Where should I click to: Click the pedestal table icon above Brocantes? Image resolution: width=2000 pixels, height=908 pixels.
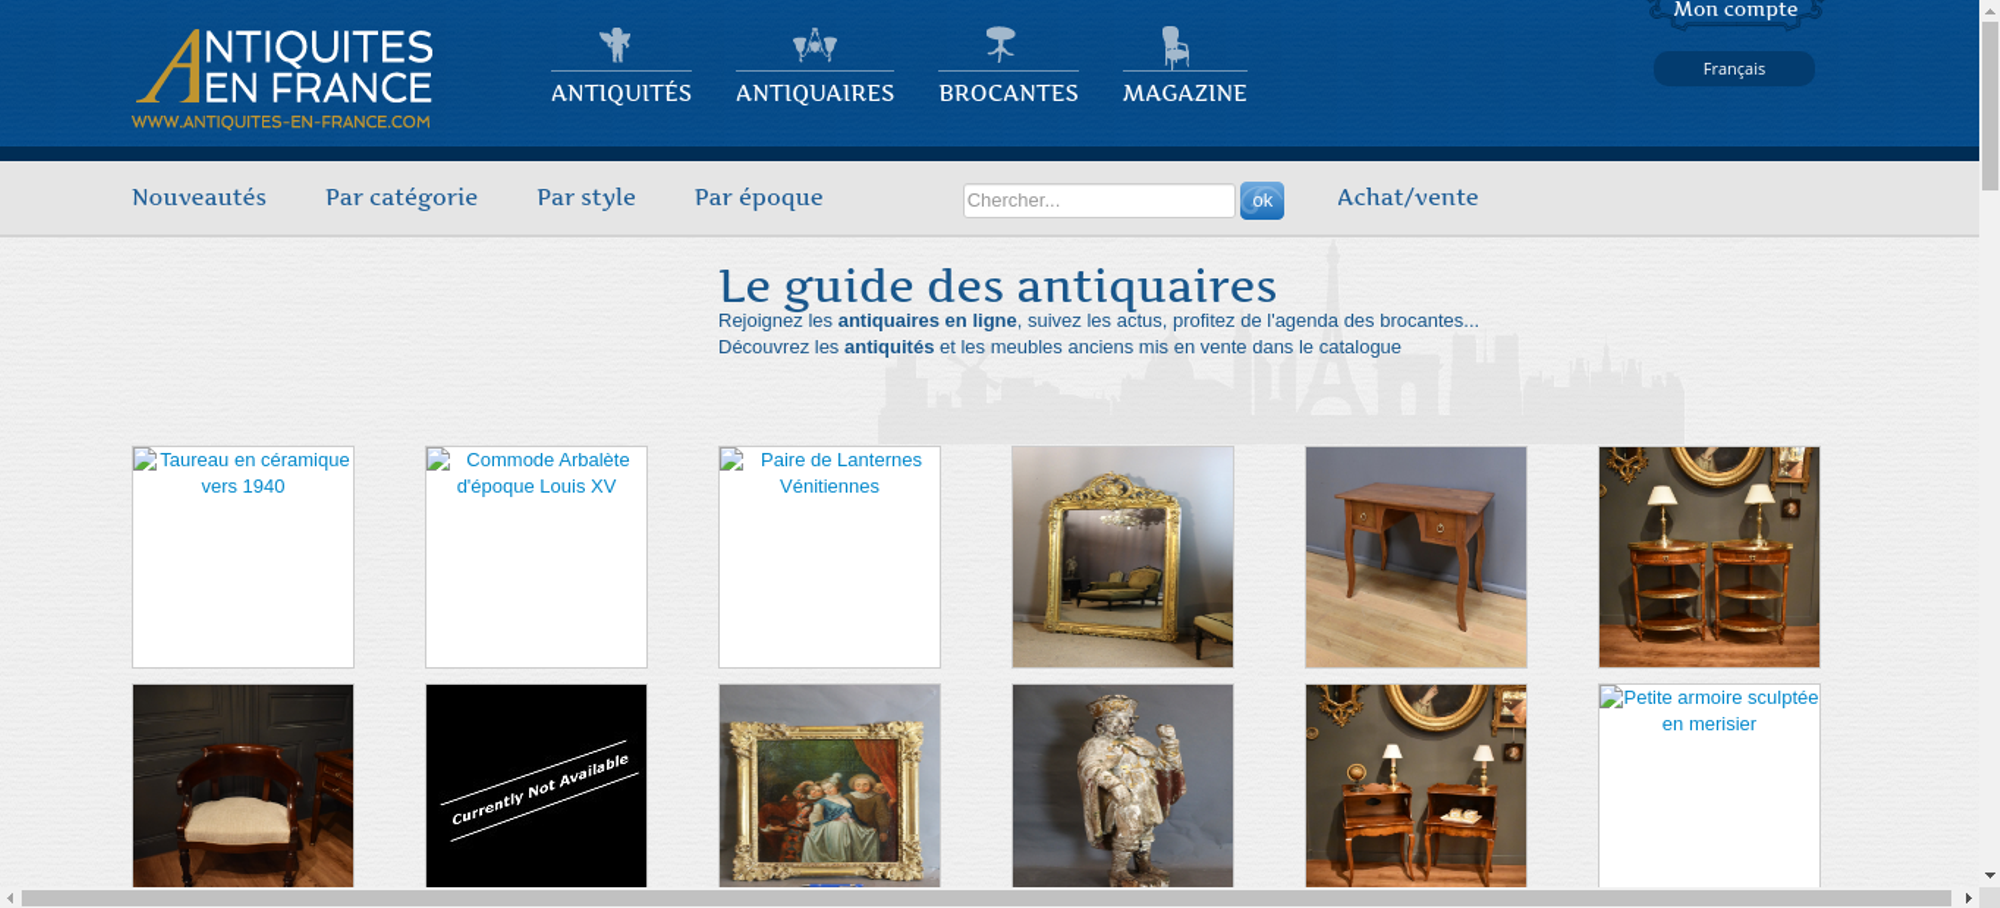click(x=1000, y=44)
